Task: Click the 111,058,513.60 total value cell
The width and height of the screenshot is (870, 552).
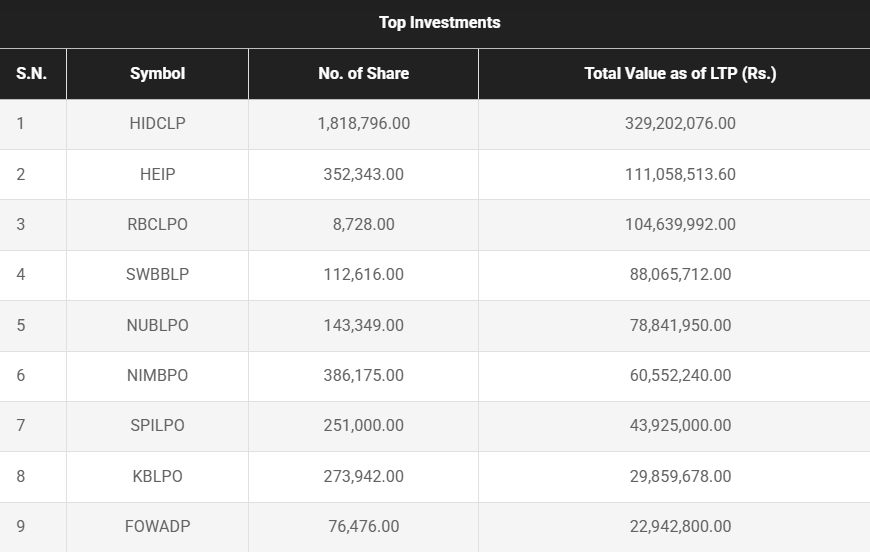Action: (x=680, y=174)
